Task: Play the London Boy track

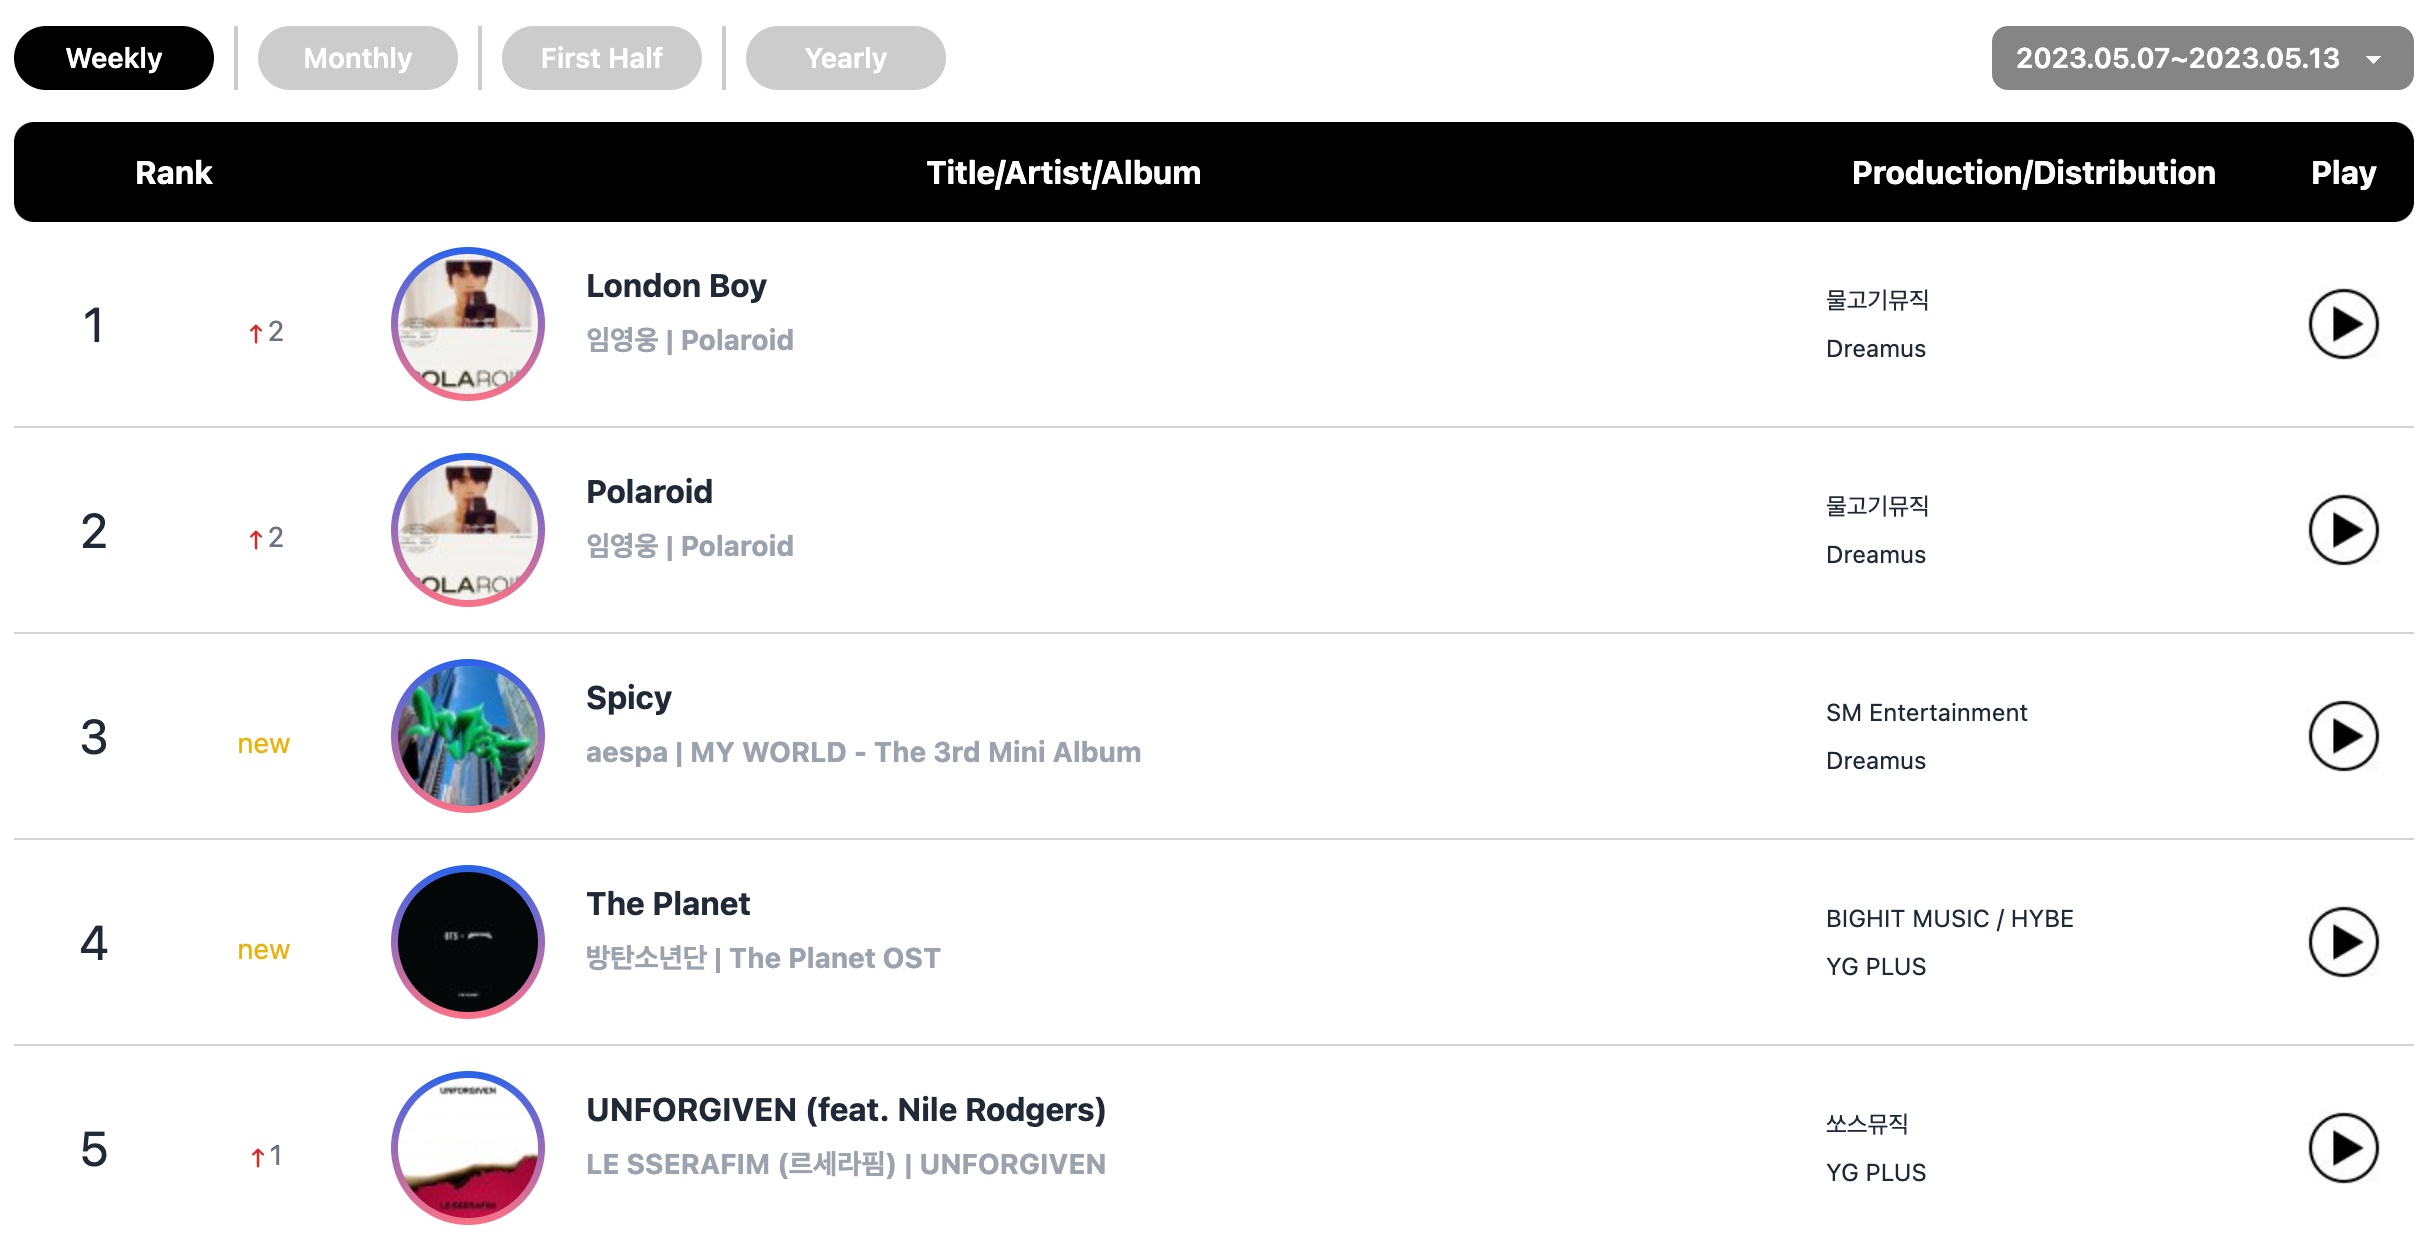Action: pos(2343,324)
